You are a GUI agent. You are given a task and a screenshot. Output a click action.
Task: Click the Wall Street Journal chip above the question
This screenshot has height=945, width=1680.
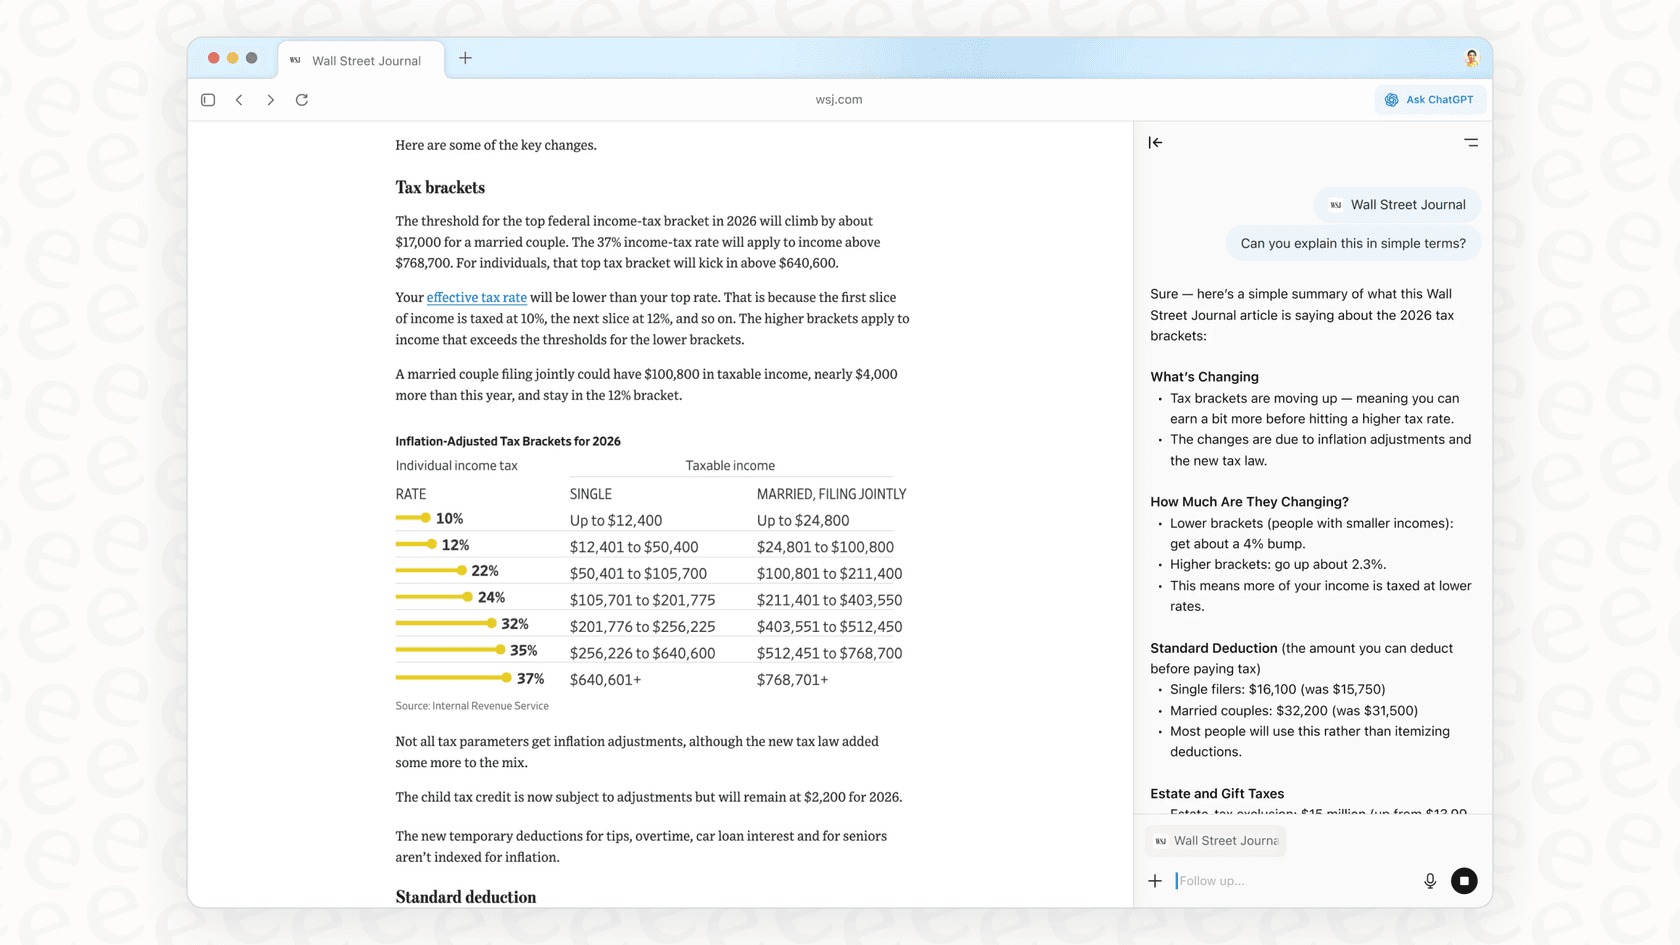pos(1396,204)
